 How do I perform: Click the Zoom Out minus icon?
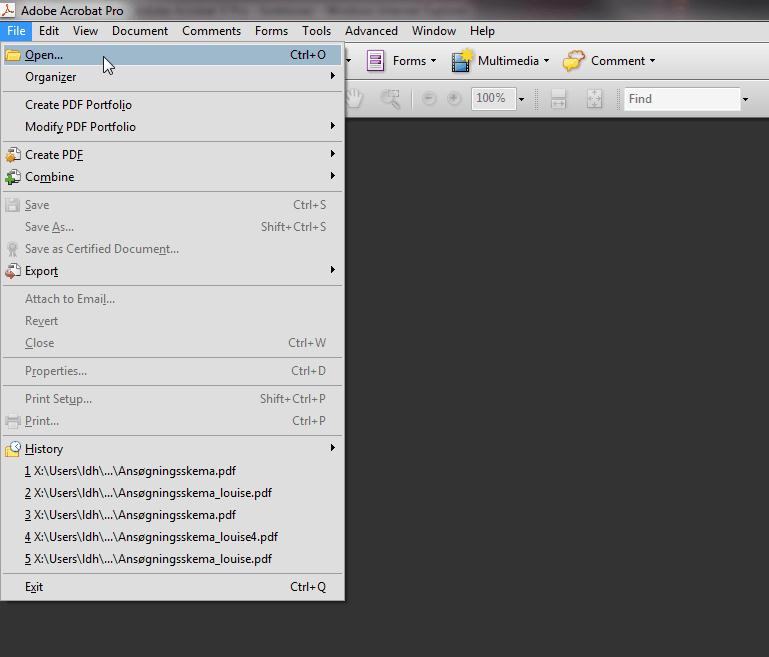point(429,99)
